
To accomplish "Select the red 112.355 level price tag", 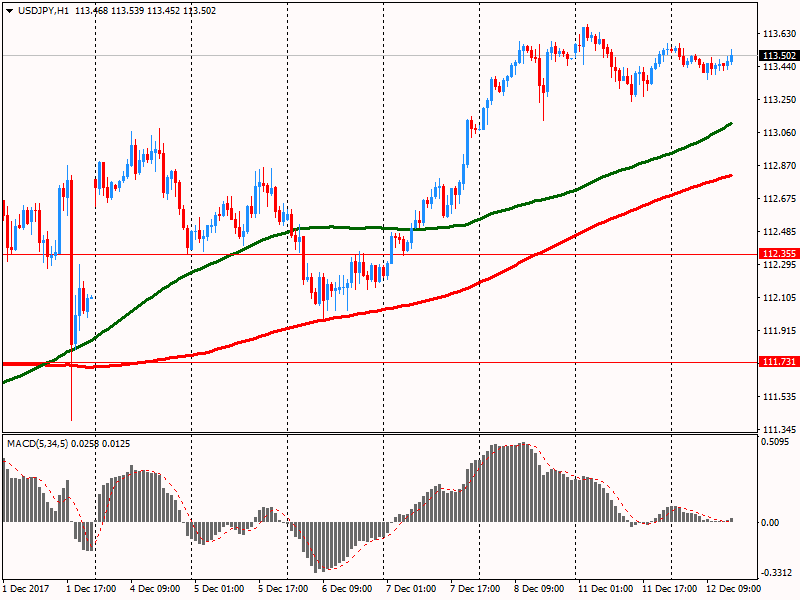I will [779, 254].
